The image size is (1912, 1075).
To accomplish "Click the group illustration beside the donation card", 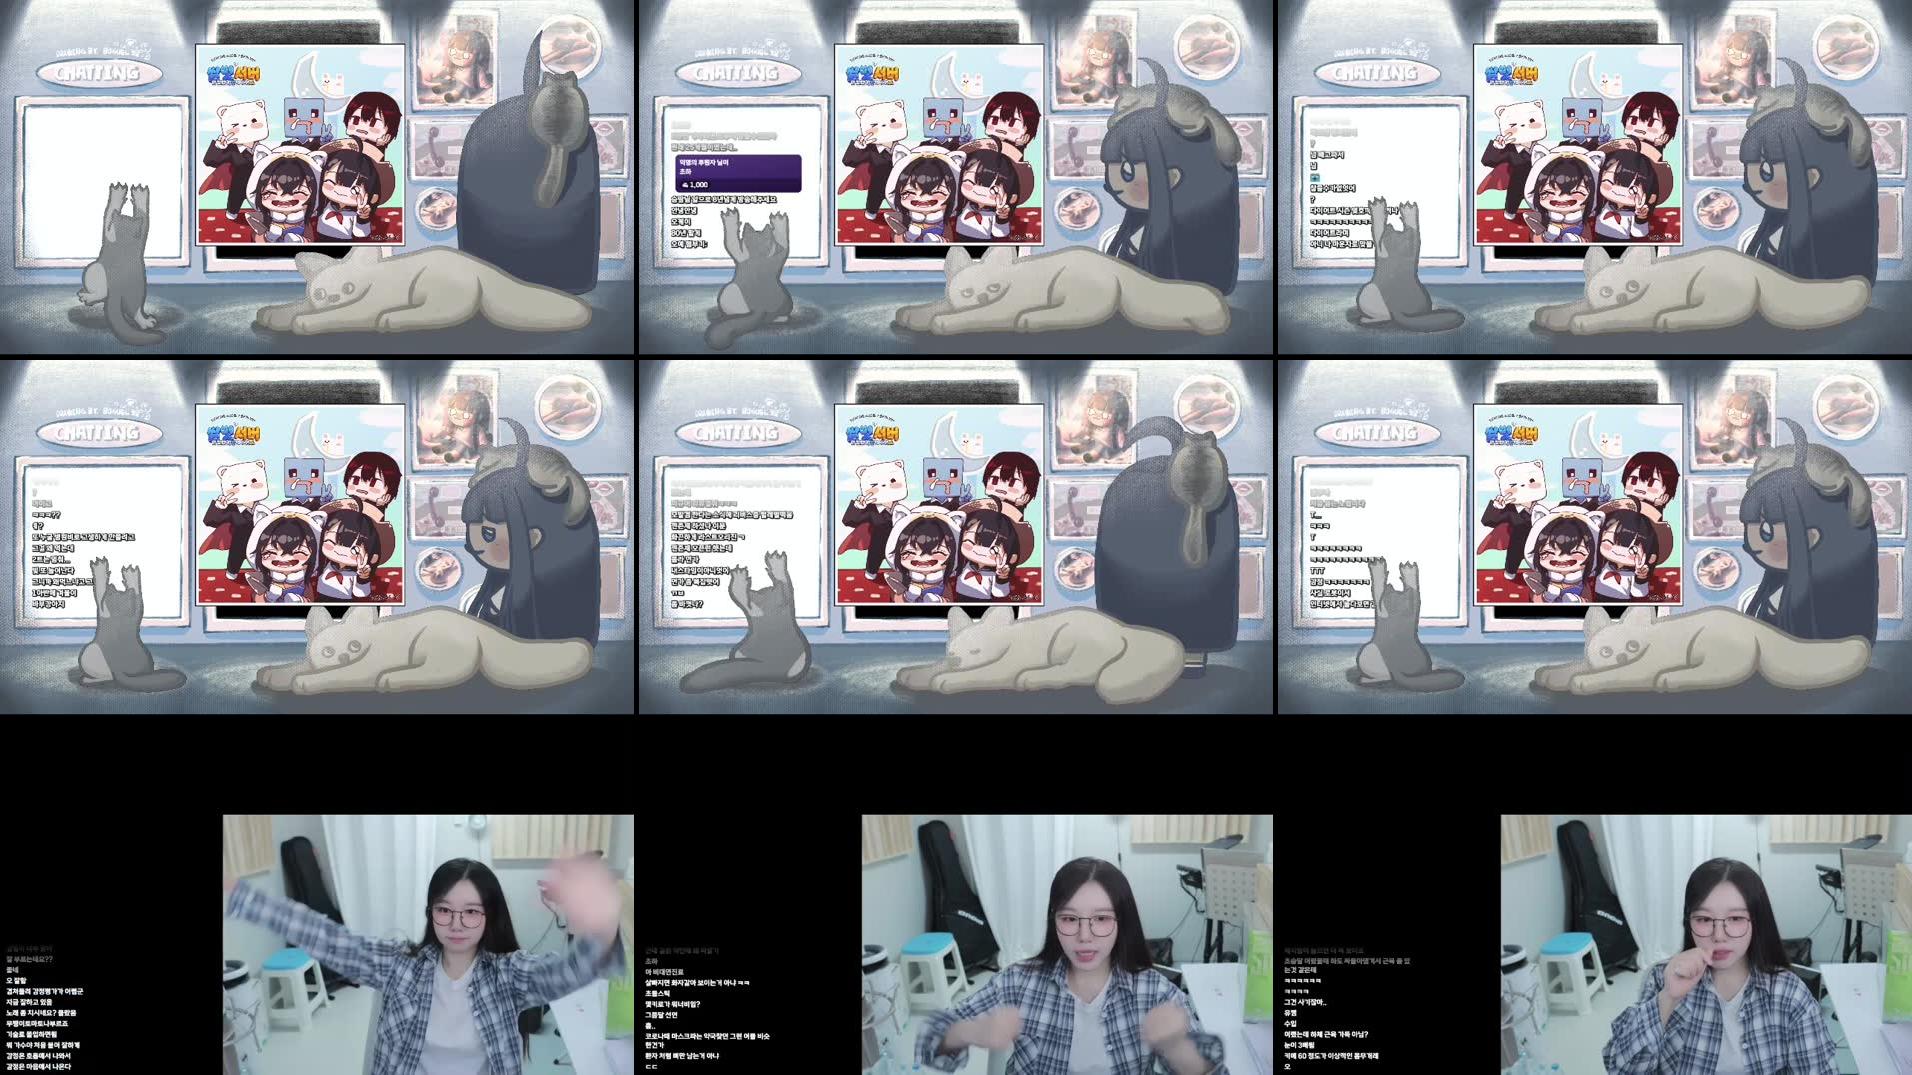I will pyautogui.click(x=939, y=145).
